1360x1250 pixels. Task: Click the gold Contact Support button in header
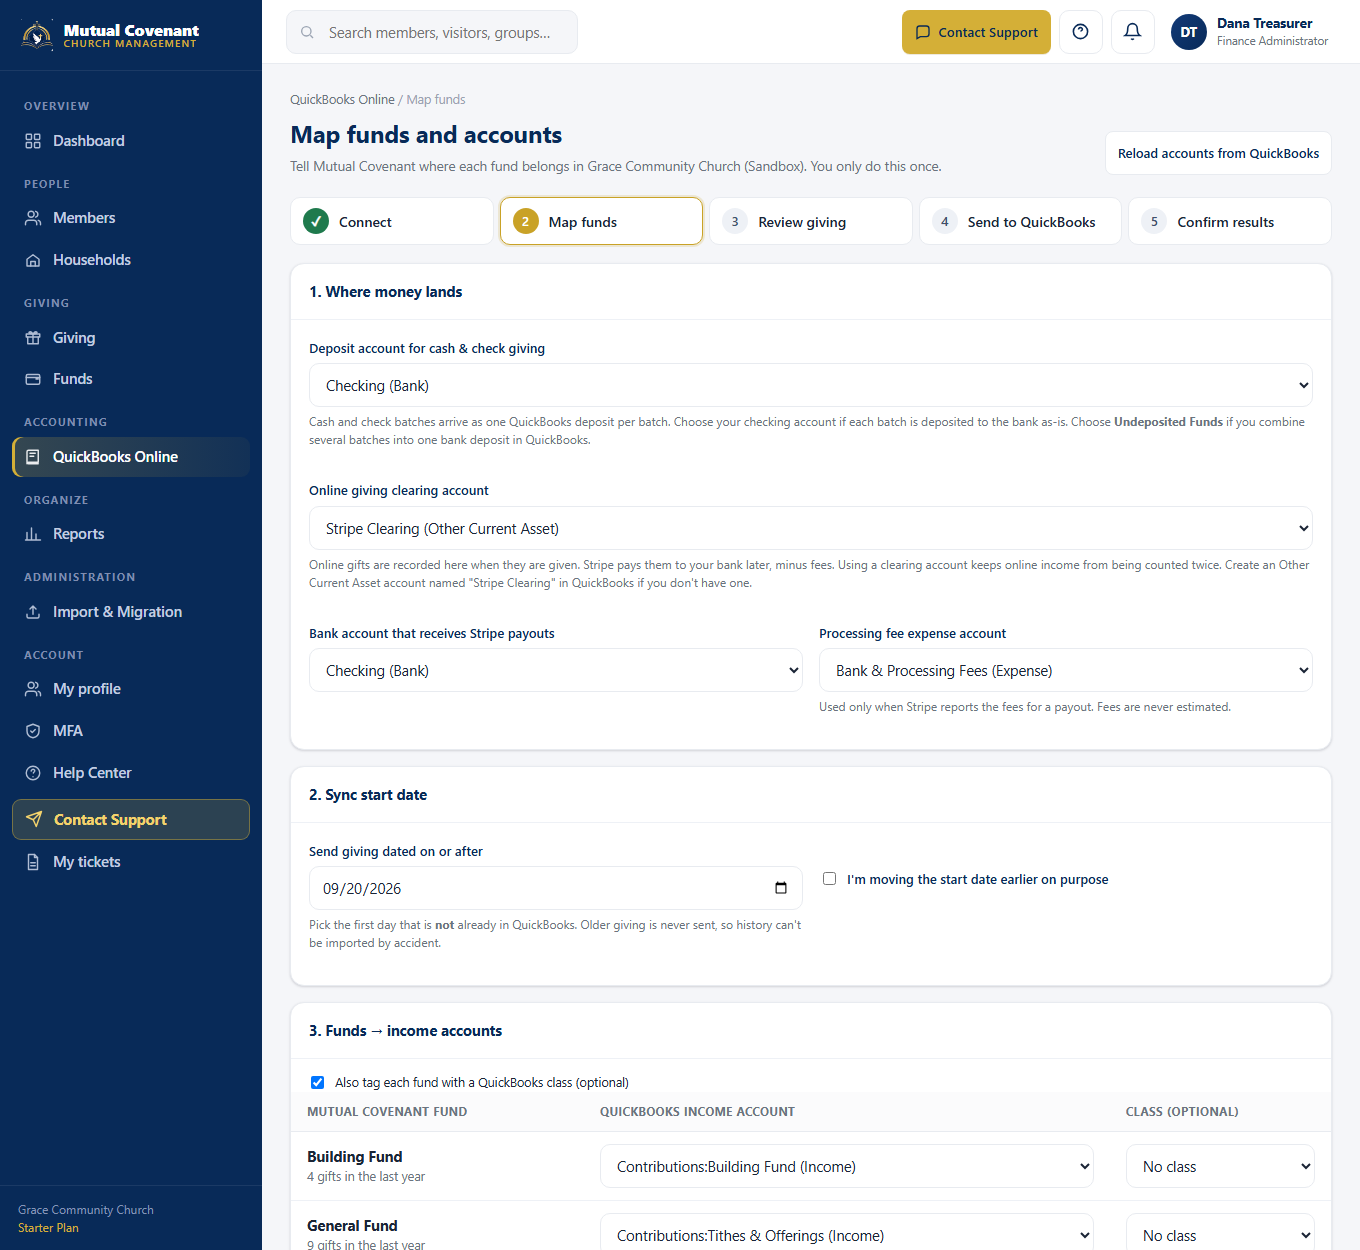pyautogui.click(x=976, y=32)
